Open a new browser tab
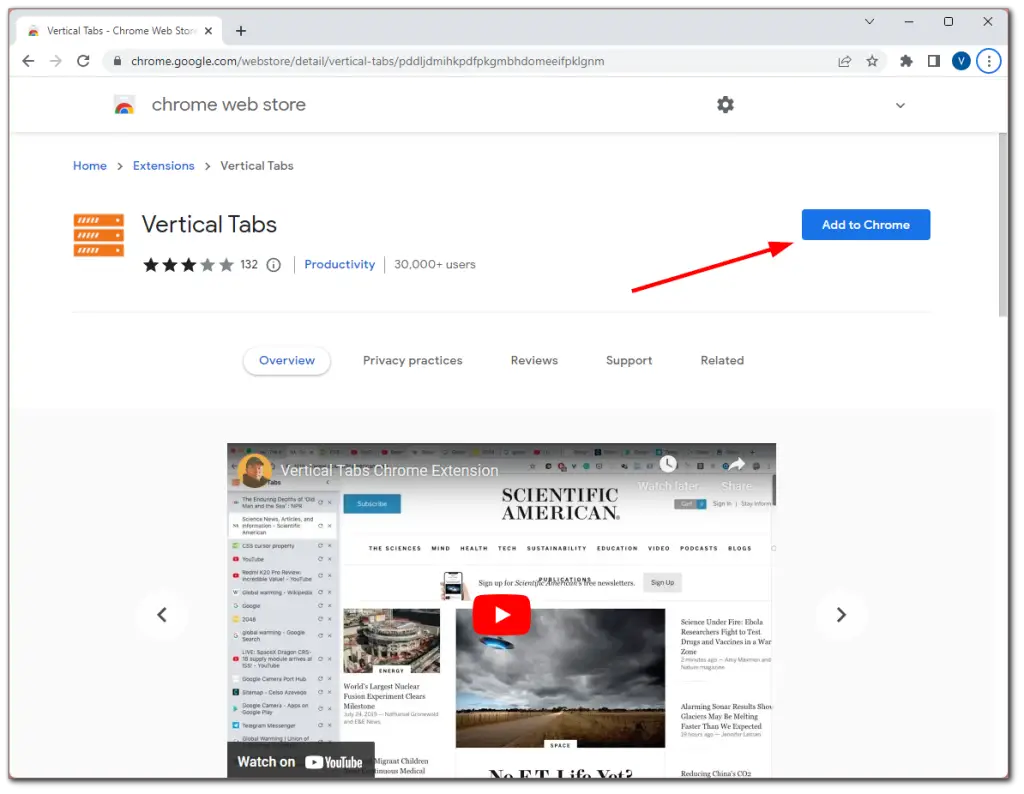This screenshot has height=794, width=1024. point(240,30)
